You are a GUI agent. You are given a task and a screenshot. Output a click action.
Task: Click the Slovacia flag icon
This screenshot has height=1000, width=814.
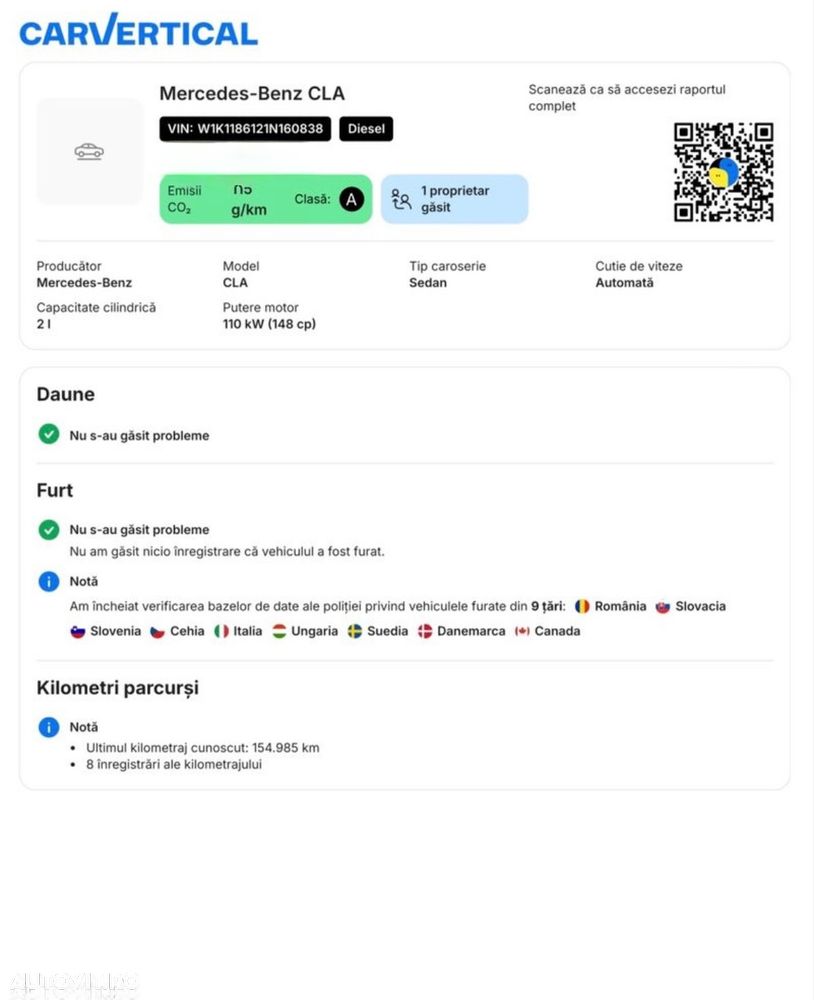(x=663, y=607)
